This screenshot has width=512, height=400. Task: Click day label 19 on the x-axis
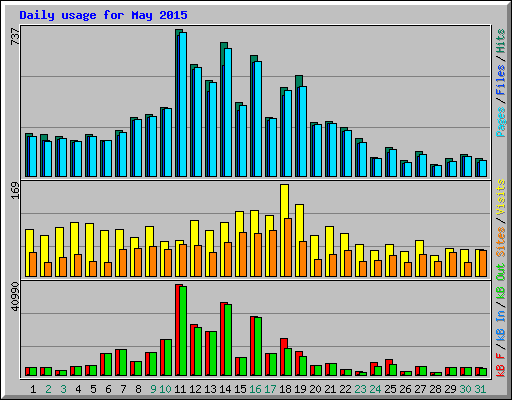pyautogui.click(x=300, y=389)
